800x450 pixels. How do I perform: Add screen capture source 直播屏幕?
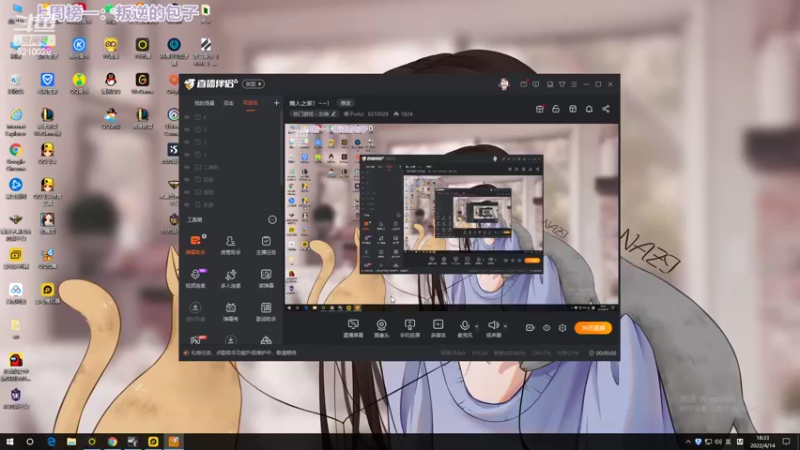(353, 328)
